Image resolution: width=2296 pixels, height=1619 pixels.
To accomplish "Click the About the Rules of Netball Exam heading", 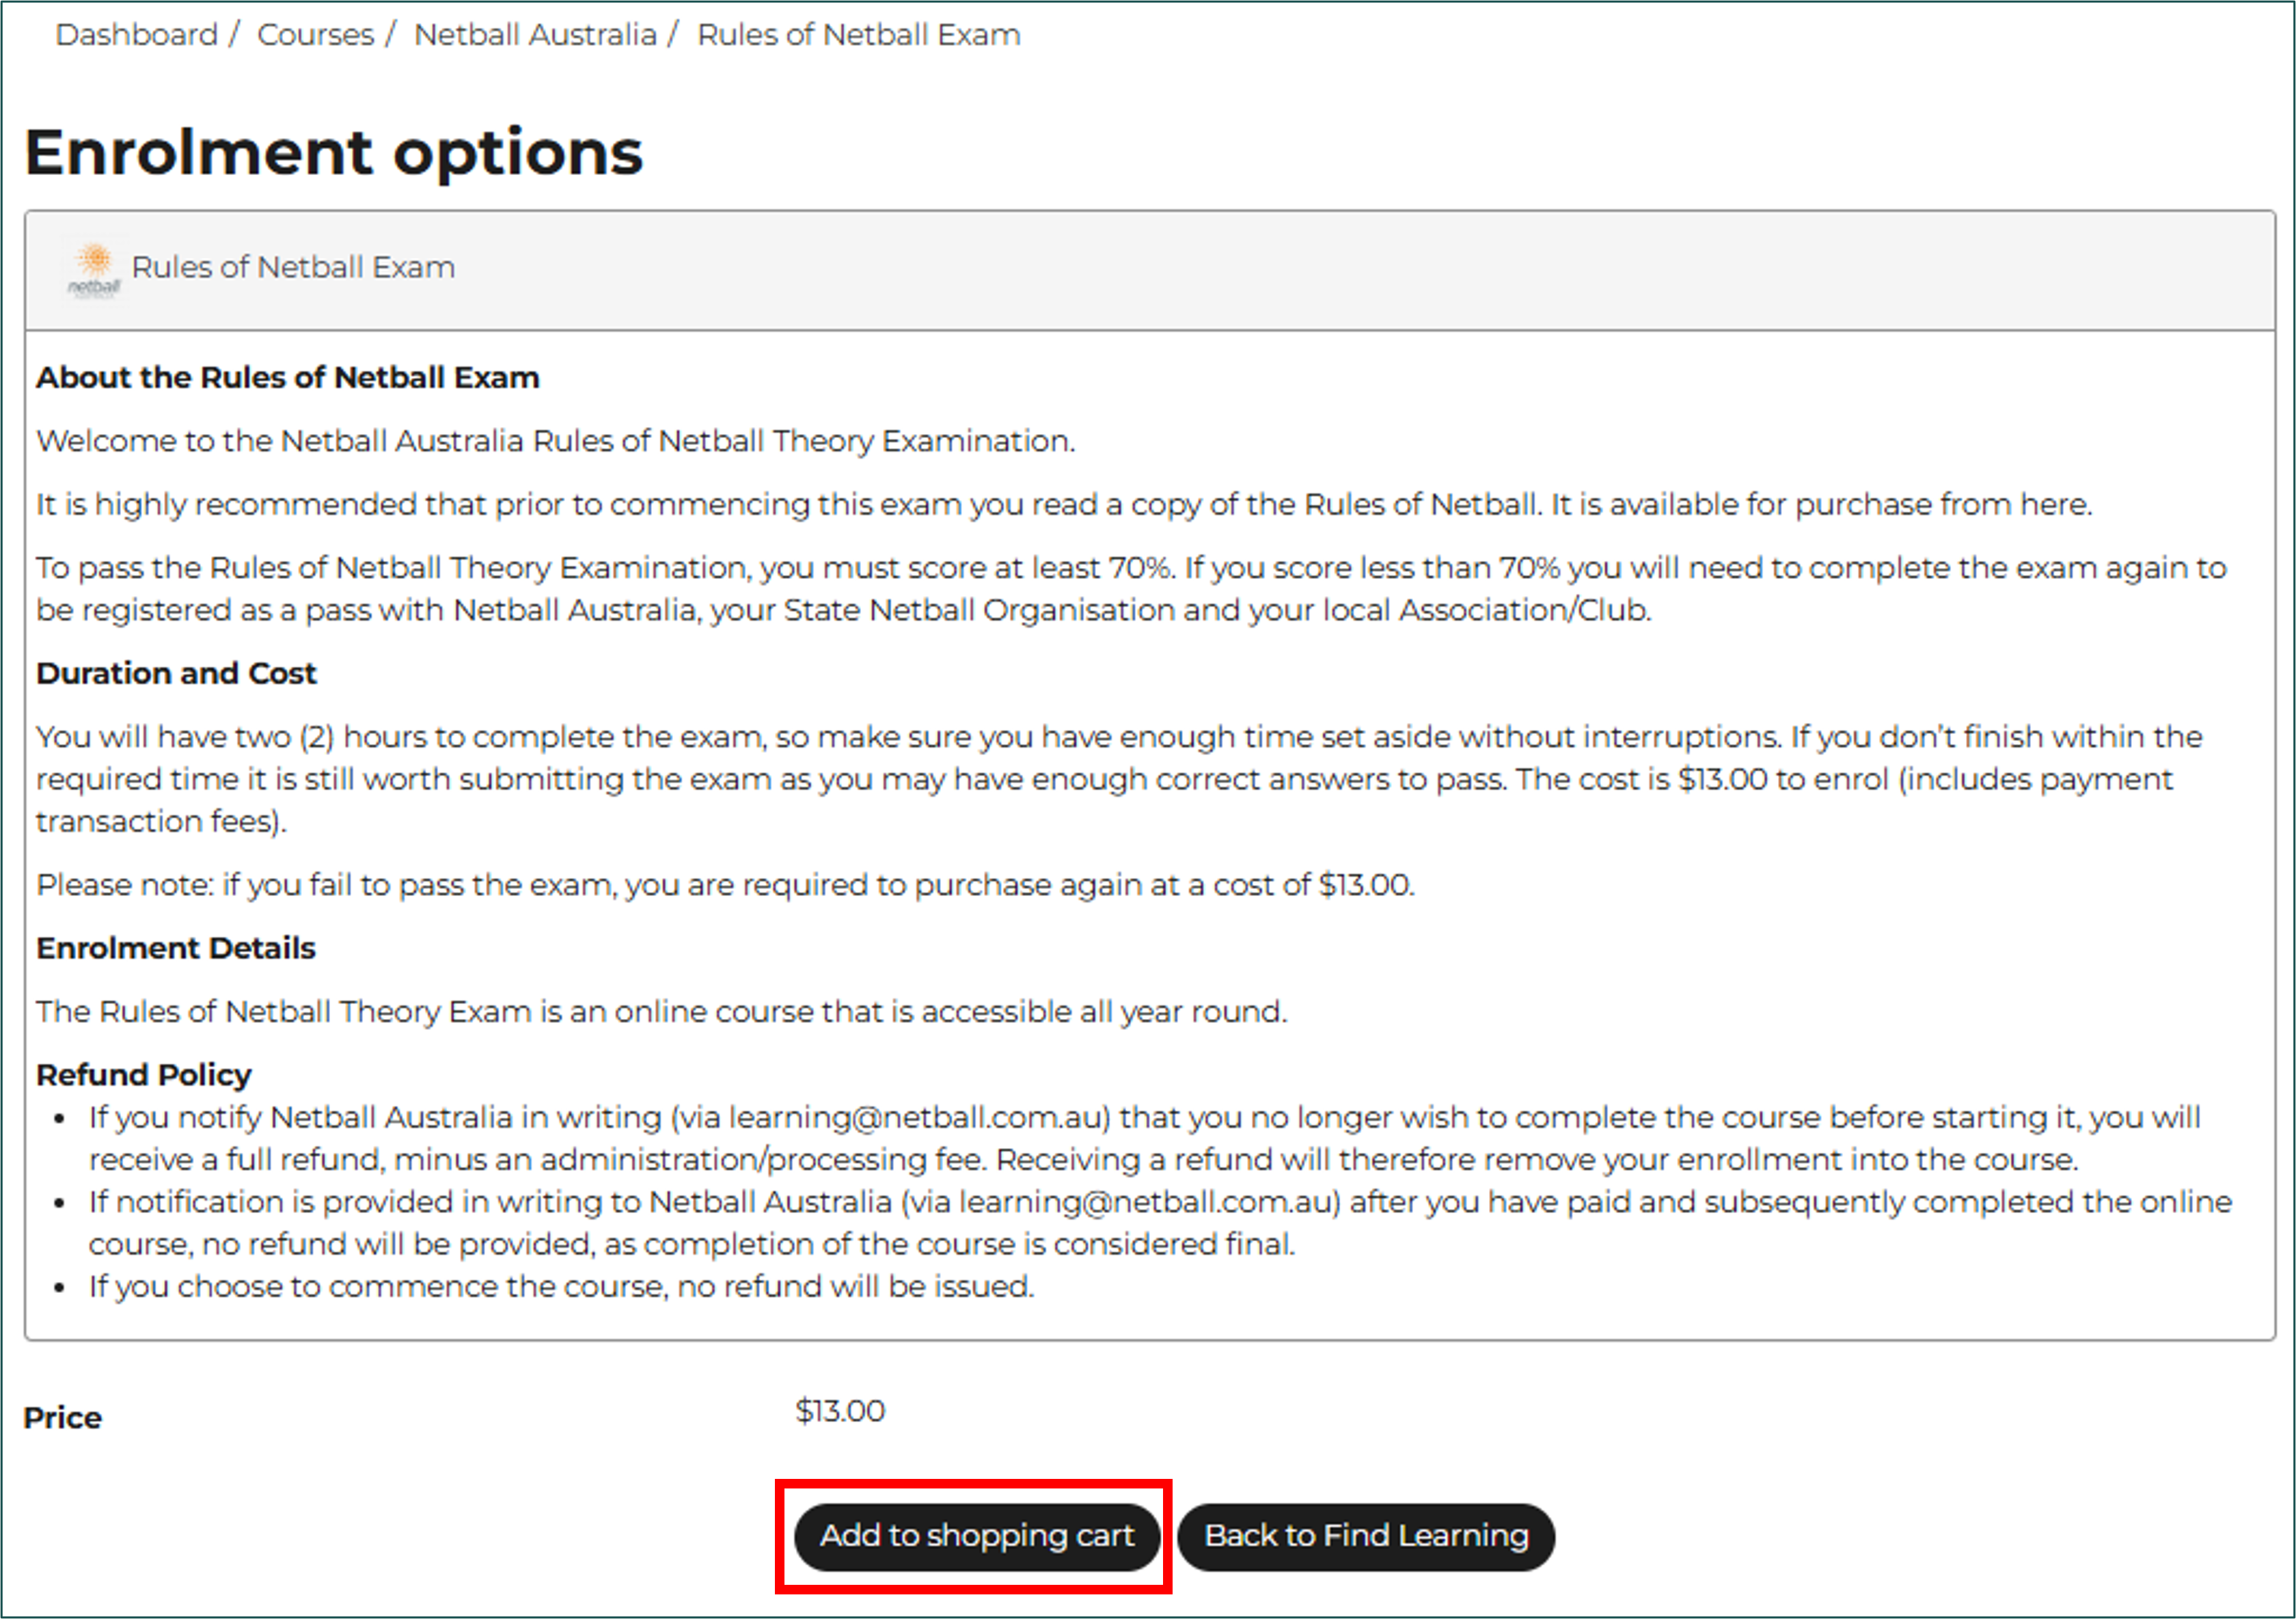I will 288,377.
